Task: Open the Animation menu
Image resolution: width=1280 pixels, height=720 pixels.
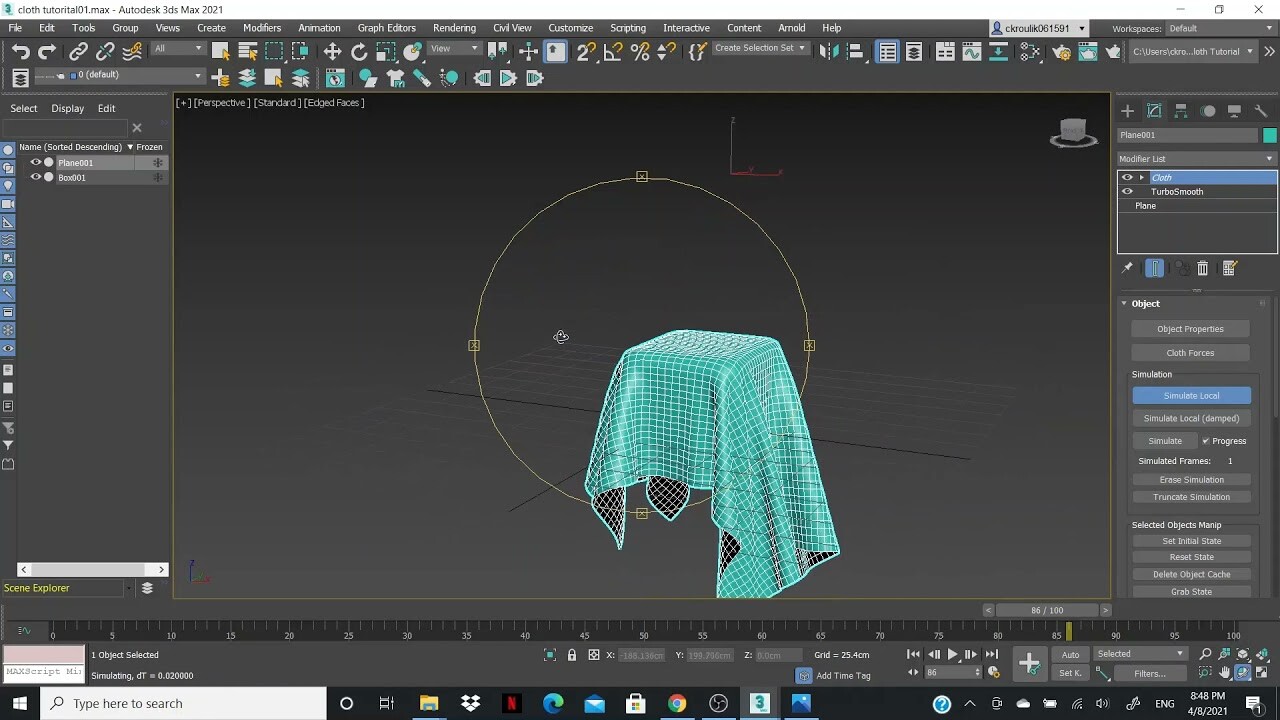Action: pyautogui.click(x=319, y=27)
